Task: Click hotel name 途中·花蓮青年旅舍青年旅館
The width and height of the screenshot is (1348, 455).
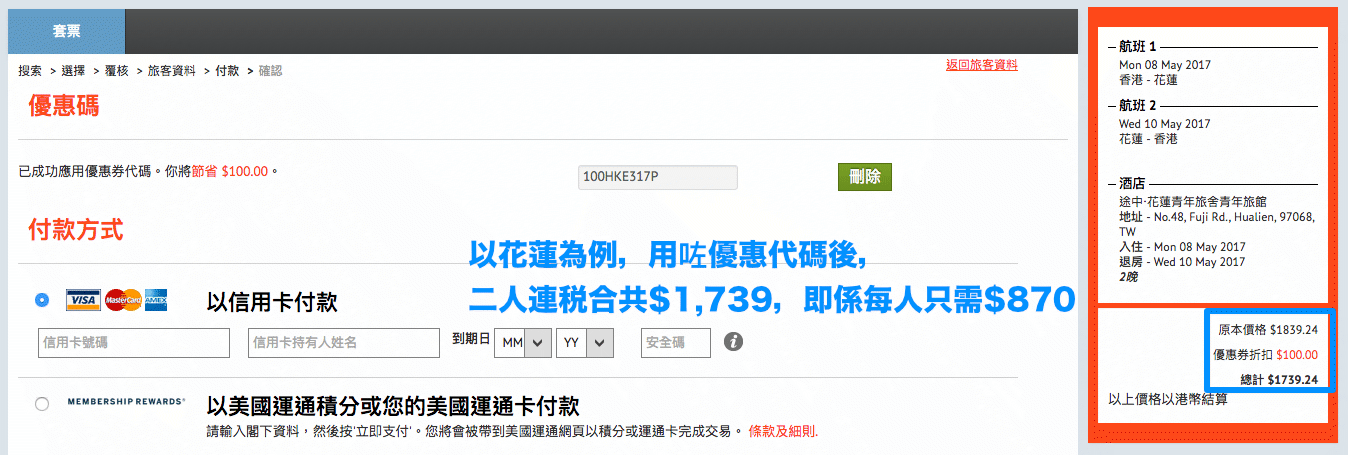Action: pos(1195,202)
